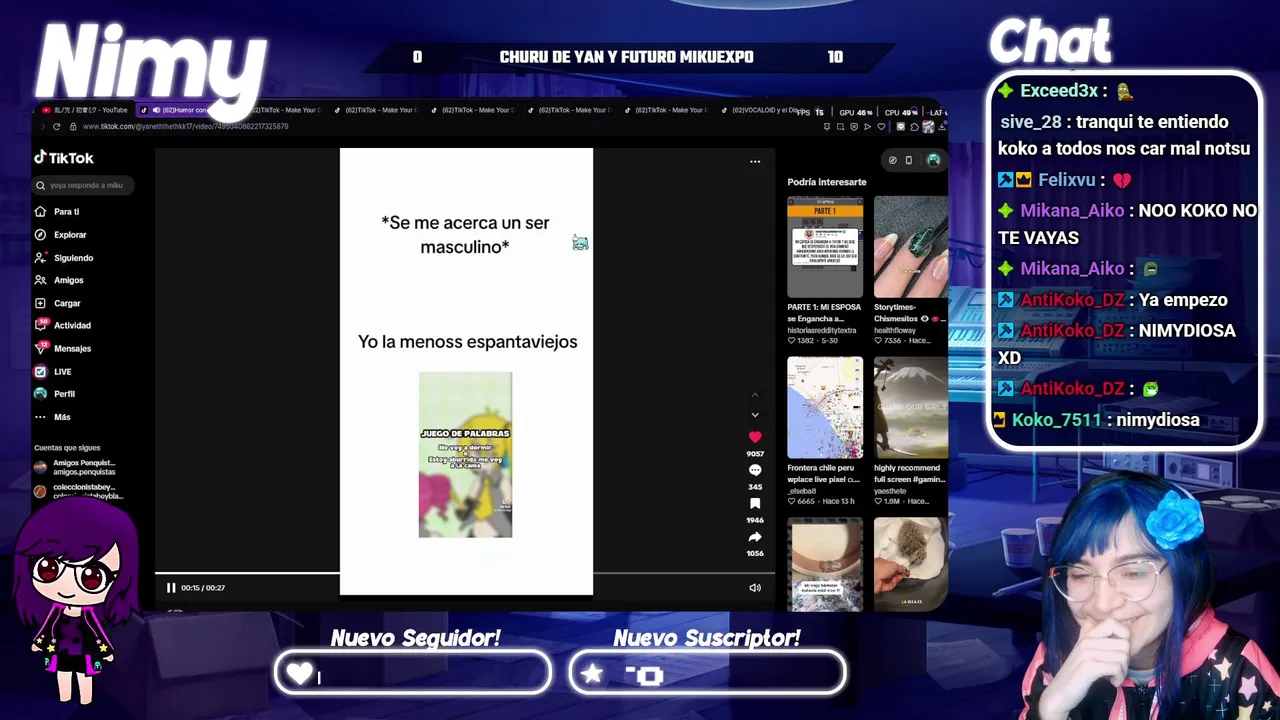1280x720 pixels.
Task: Open Cargar upload page
Action: click(x=58, y=303)
